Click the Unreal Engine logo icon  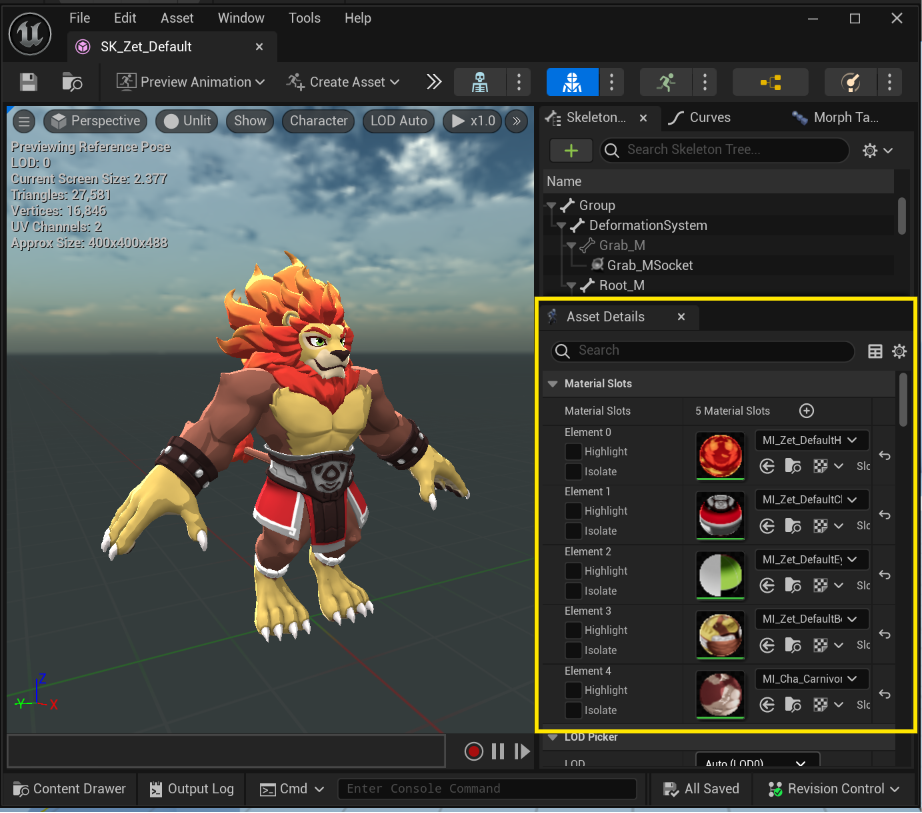(30, 34)
